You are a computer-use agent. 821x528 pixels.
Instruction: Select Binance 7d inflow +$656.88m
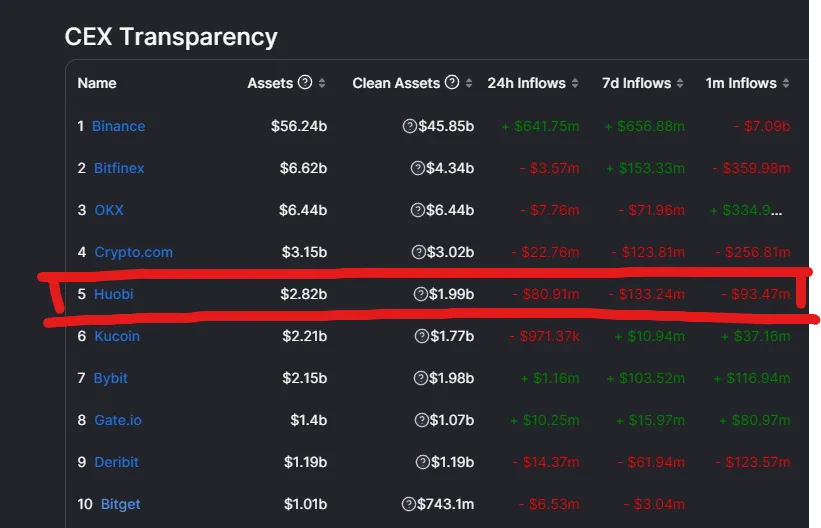[645, 126]
